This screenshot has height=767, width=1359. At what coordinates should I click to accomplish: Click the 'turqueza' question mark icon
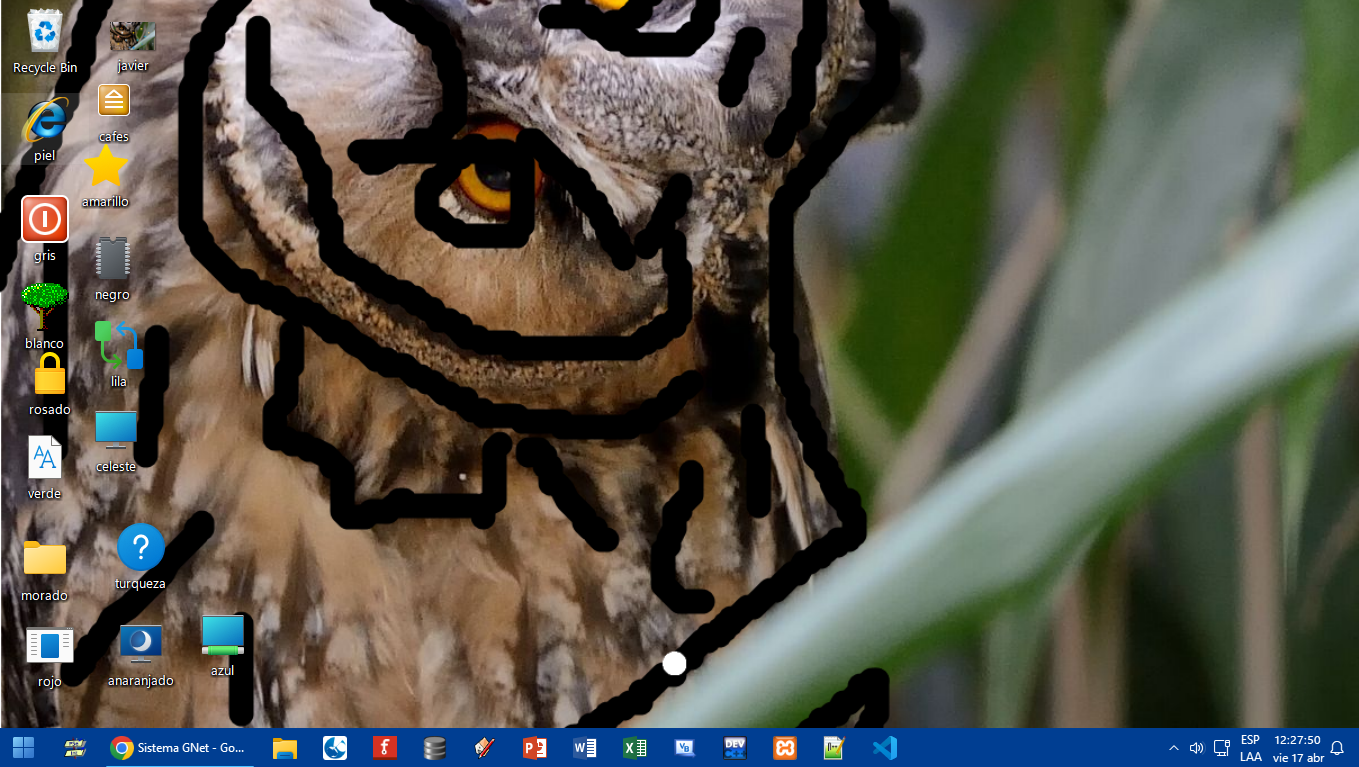pyautogui.click(x=140, y=547)
